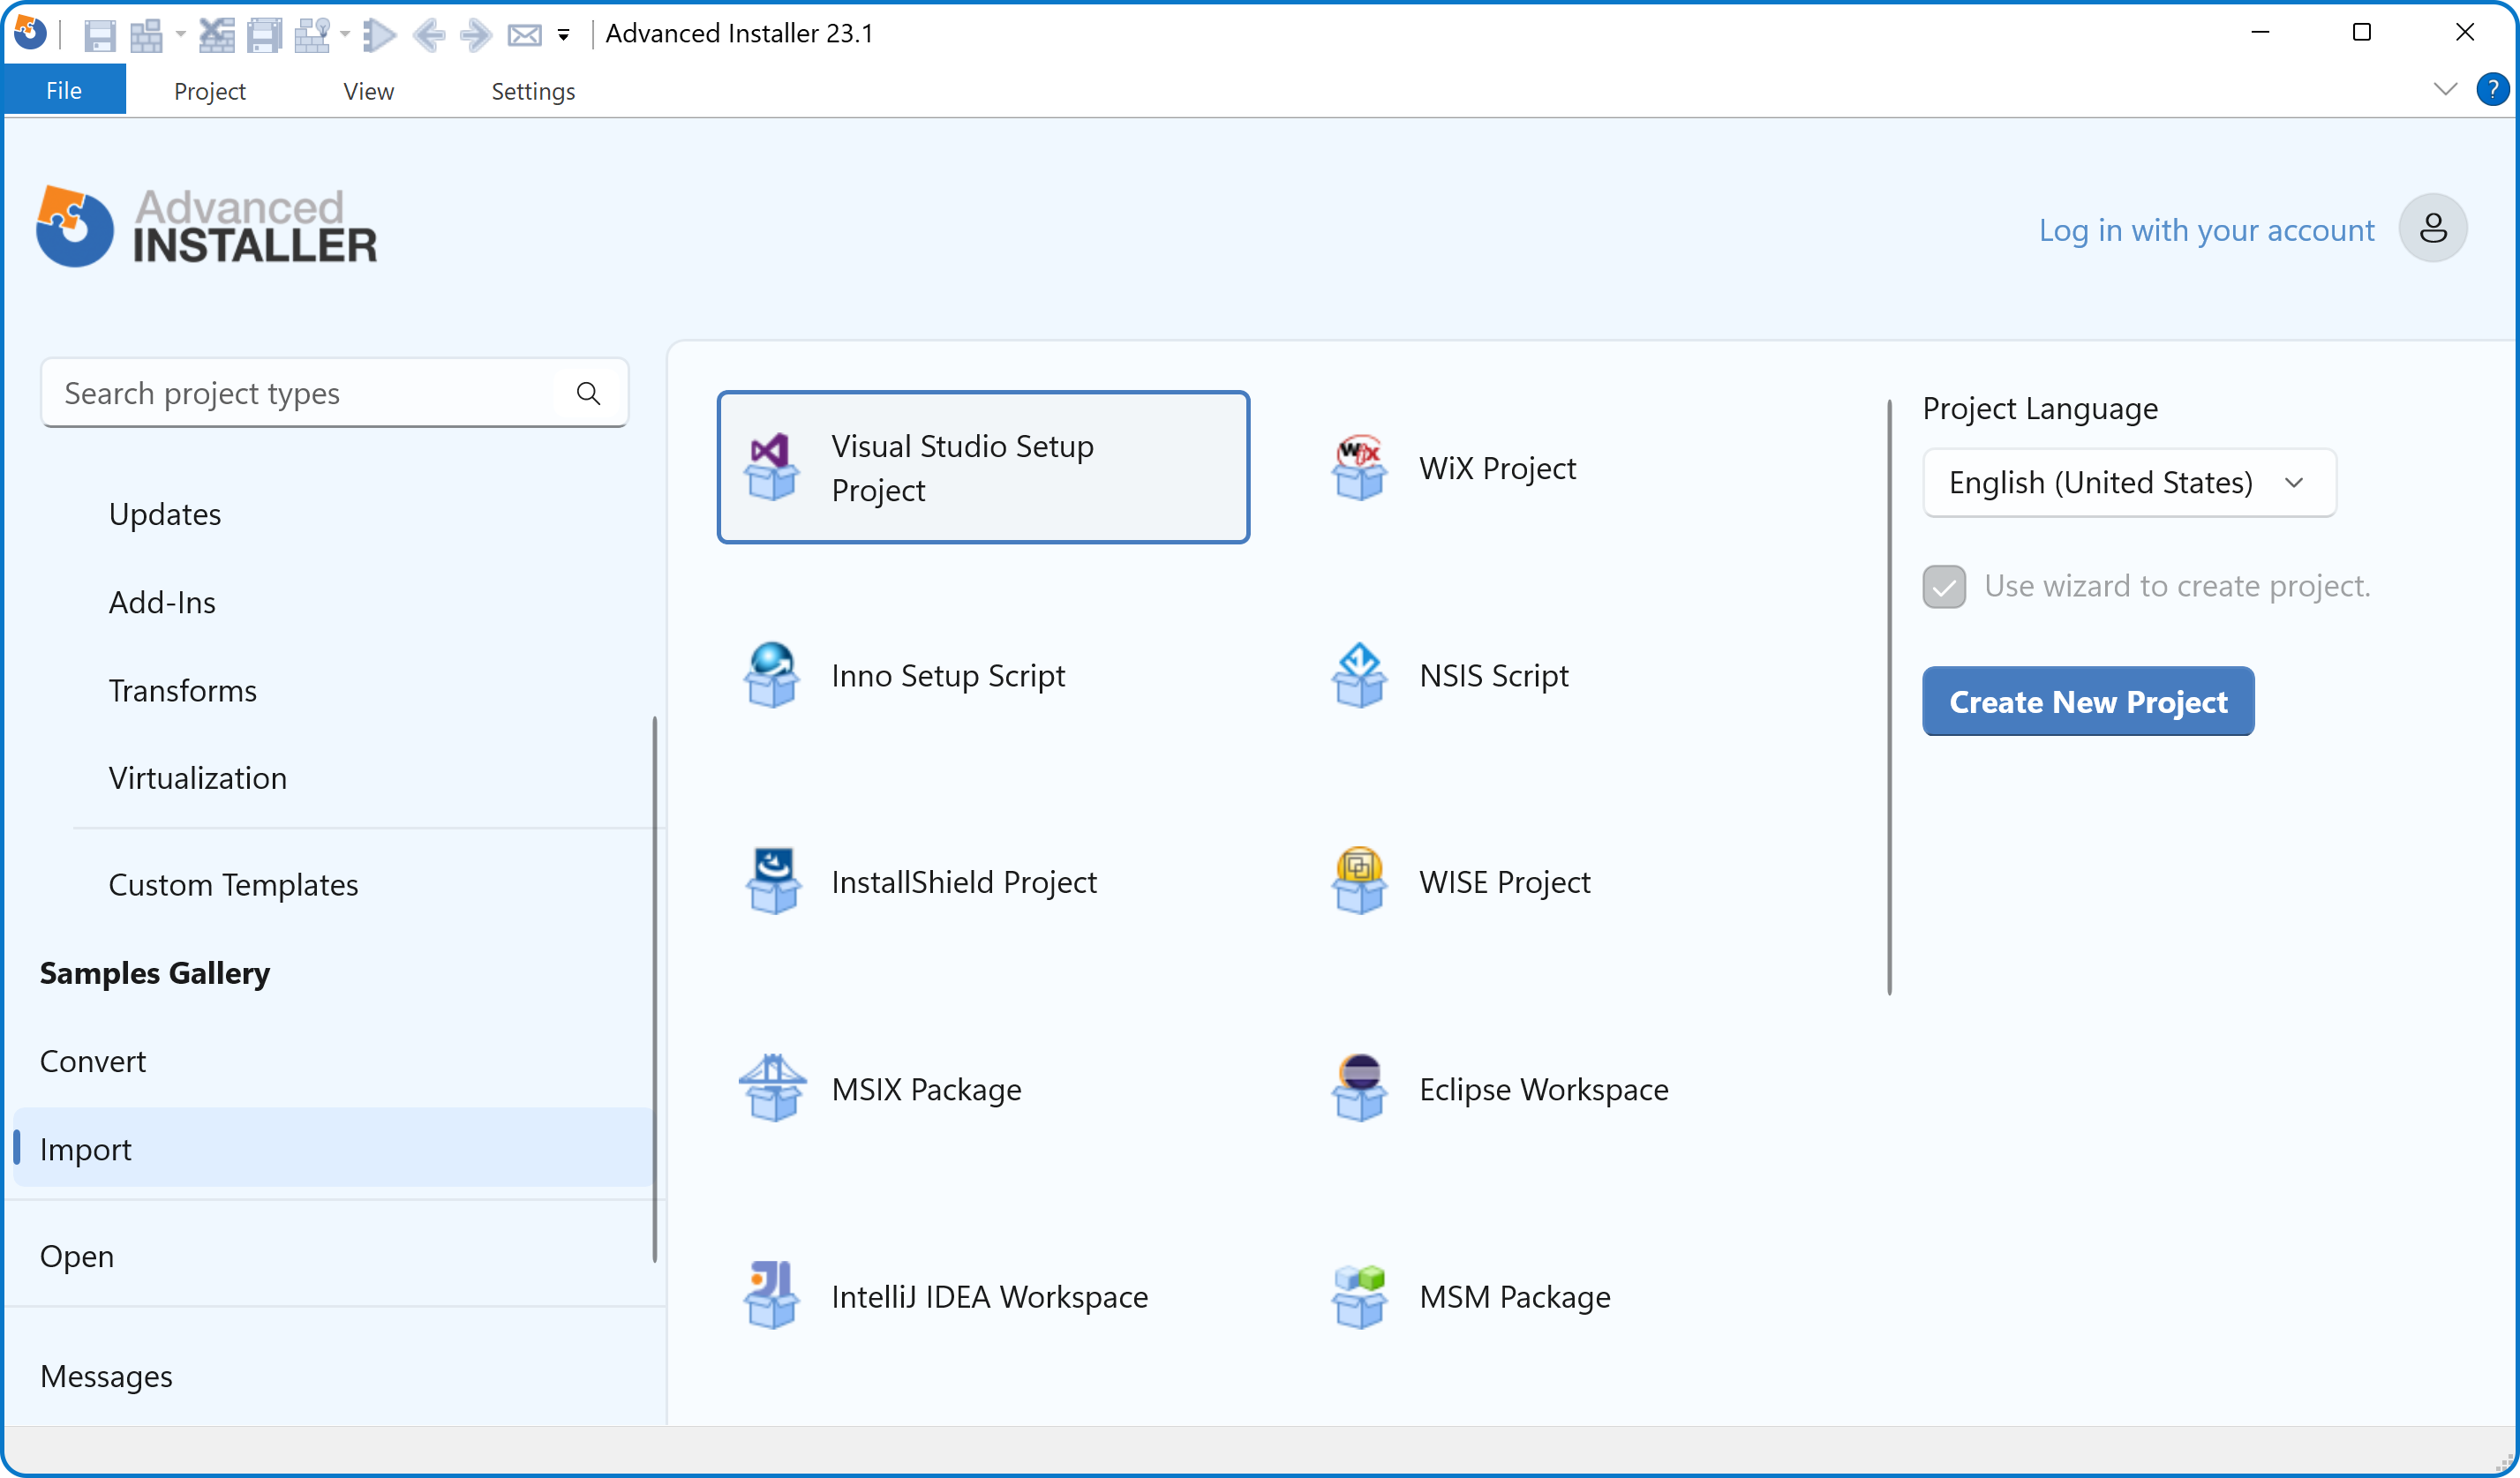The image size is (2520, 1478).
Task: Switch to the Settings ribbon tab
Action: pos(533,91)
